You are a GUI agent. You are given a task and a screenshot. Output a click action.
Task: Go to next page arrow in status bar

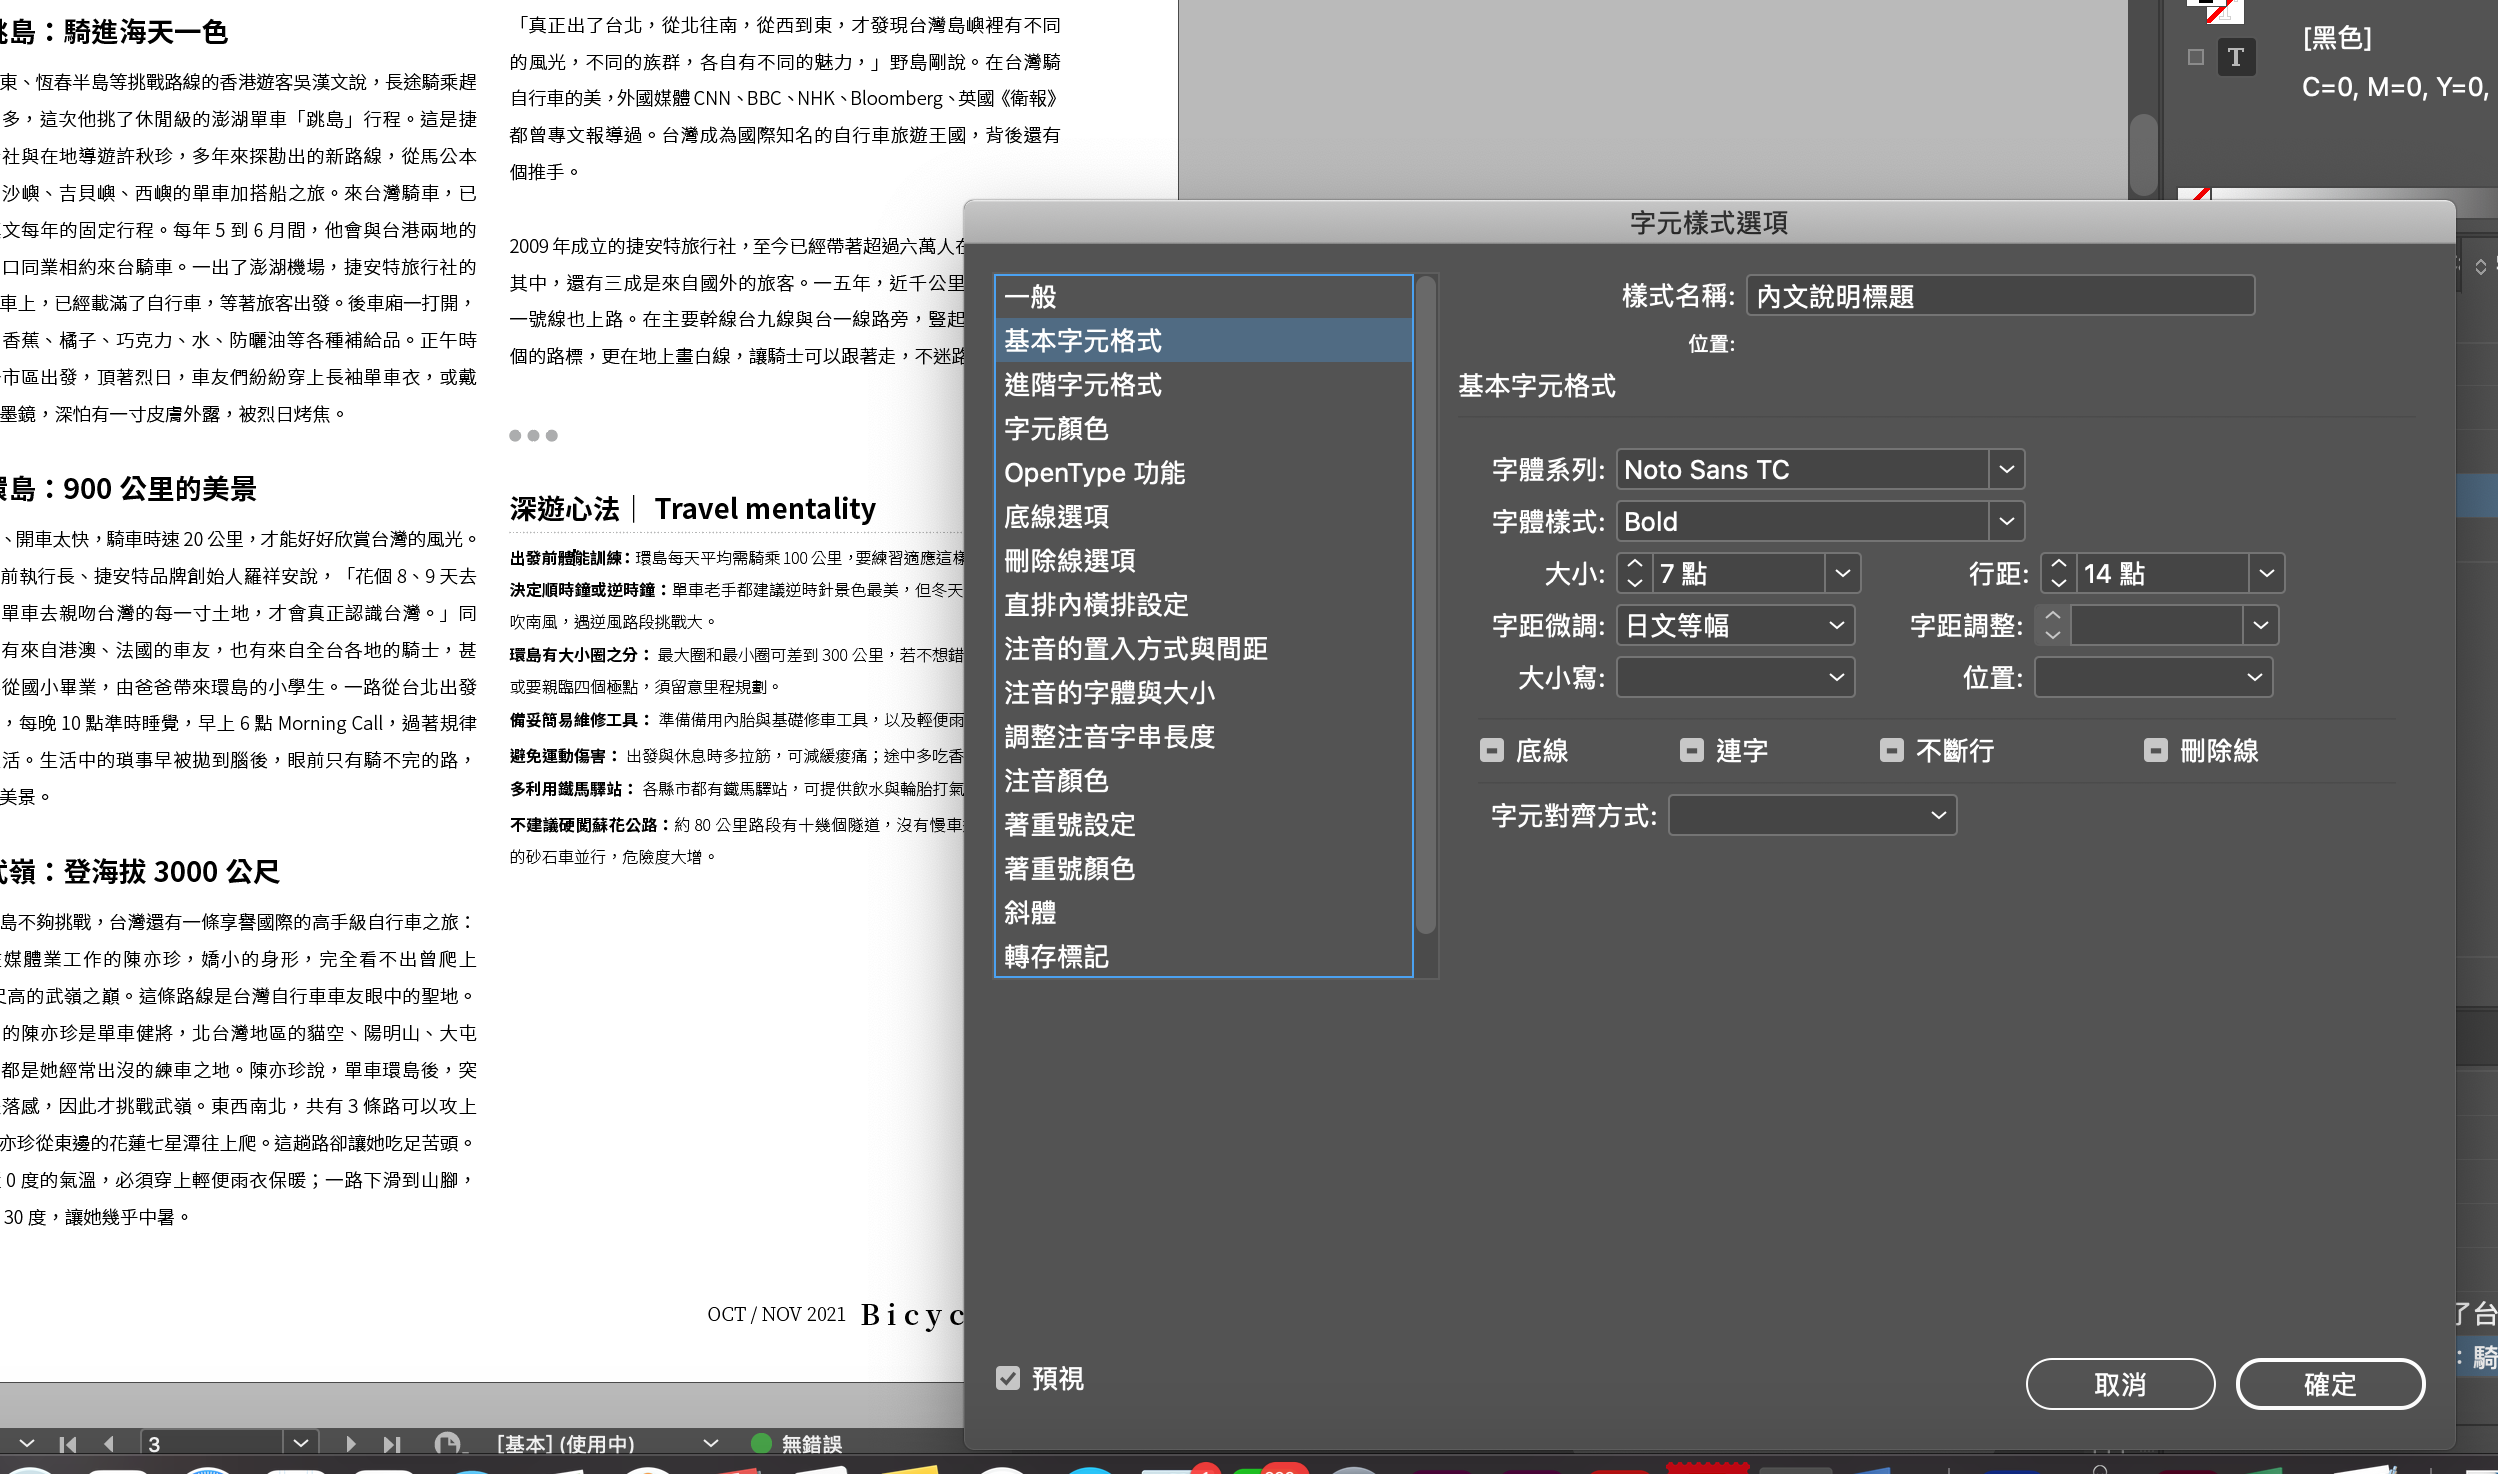(350, 1444)
